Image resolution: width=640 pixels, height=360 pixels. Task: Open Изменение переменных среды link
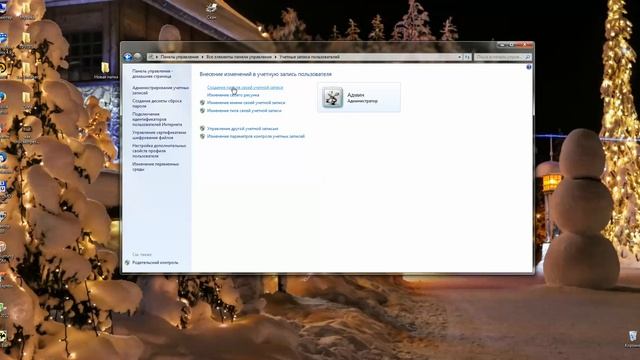[x=156, y=167]
